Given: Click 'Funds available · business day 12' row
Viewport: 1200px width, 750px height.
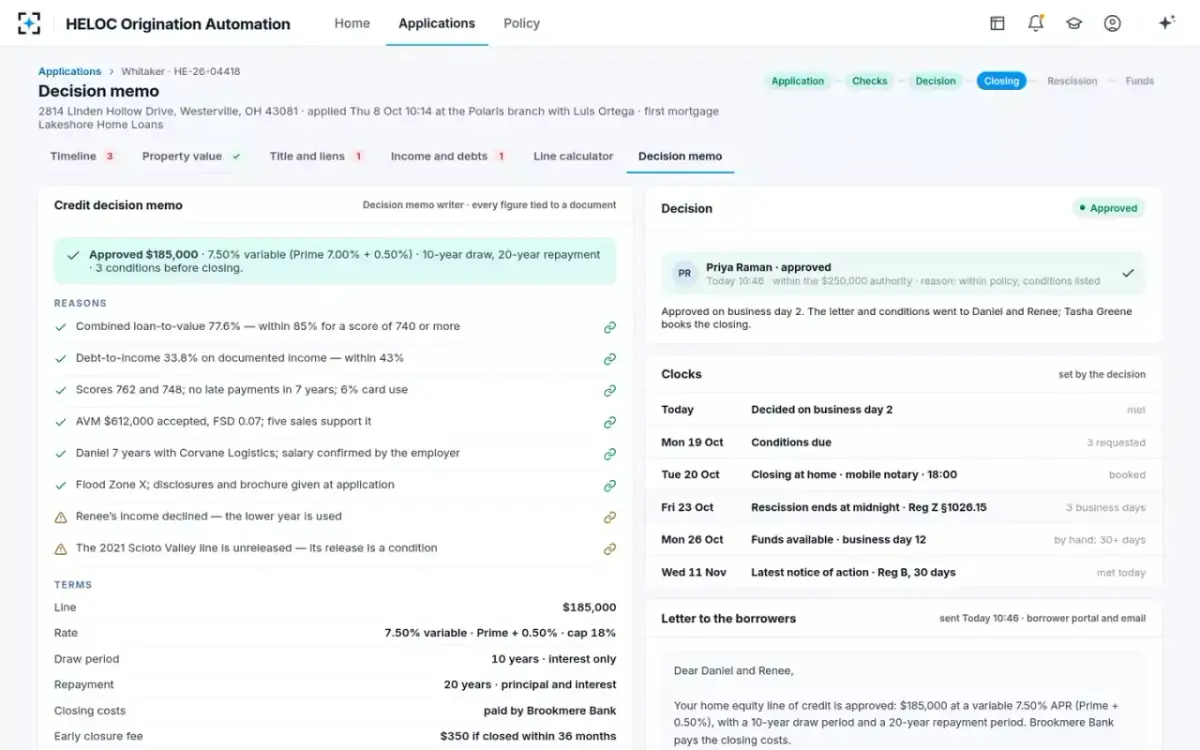Looking at the screenshot, I should pos(903,540).
